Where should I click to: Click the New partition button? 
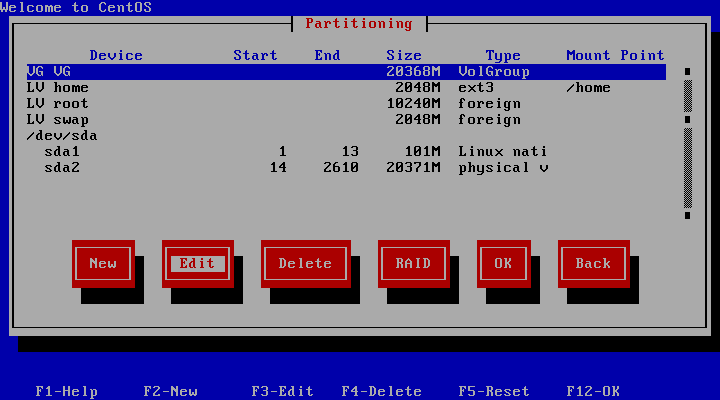tap(103, 264)
